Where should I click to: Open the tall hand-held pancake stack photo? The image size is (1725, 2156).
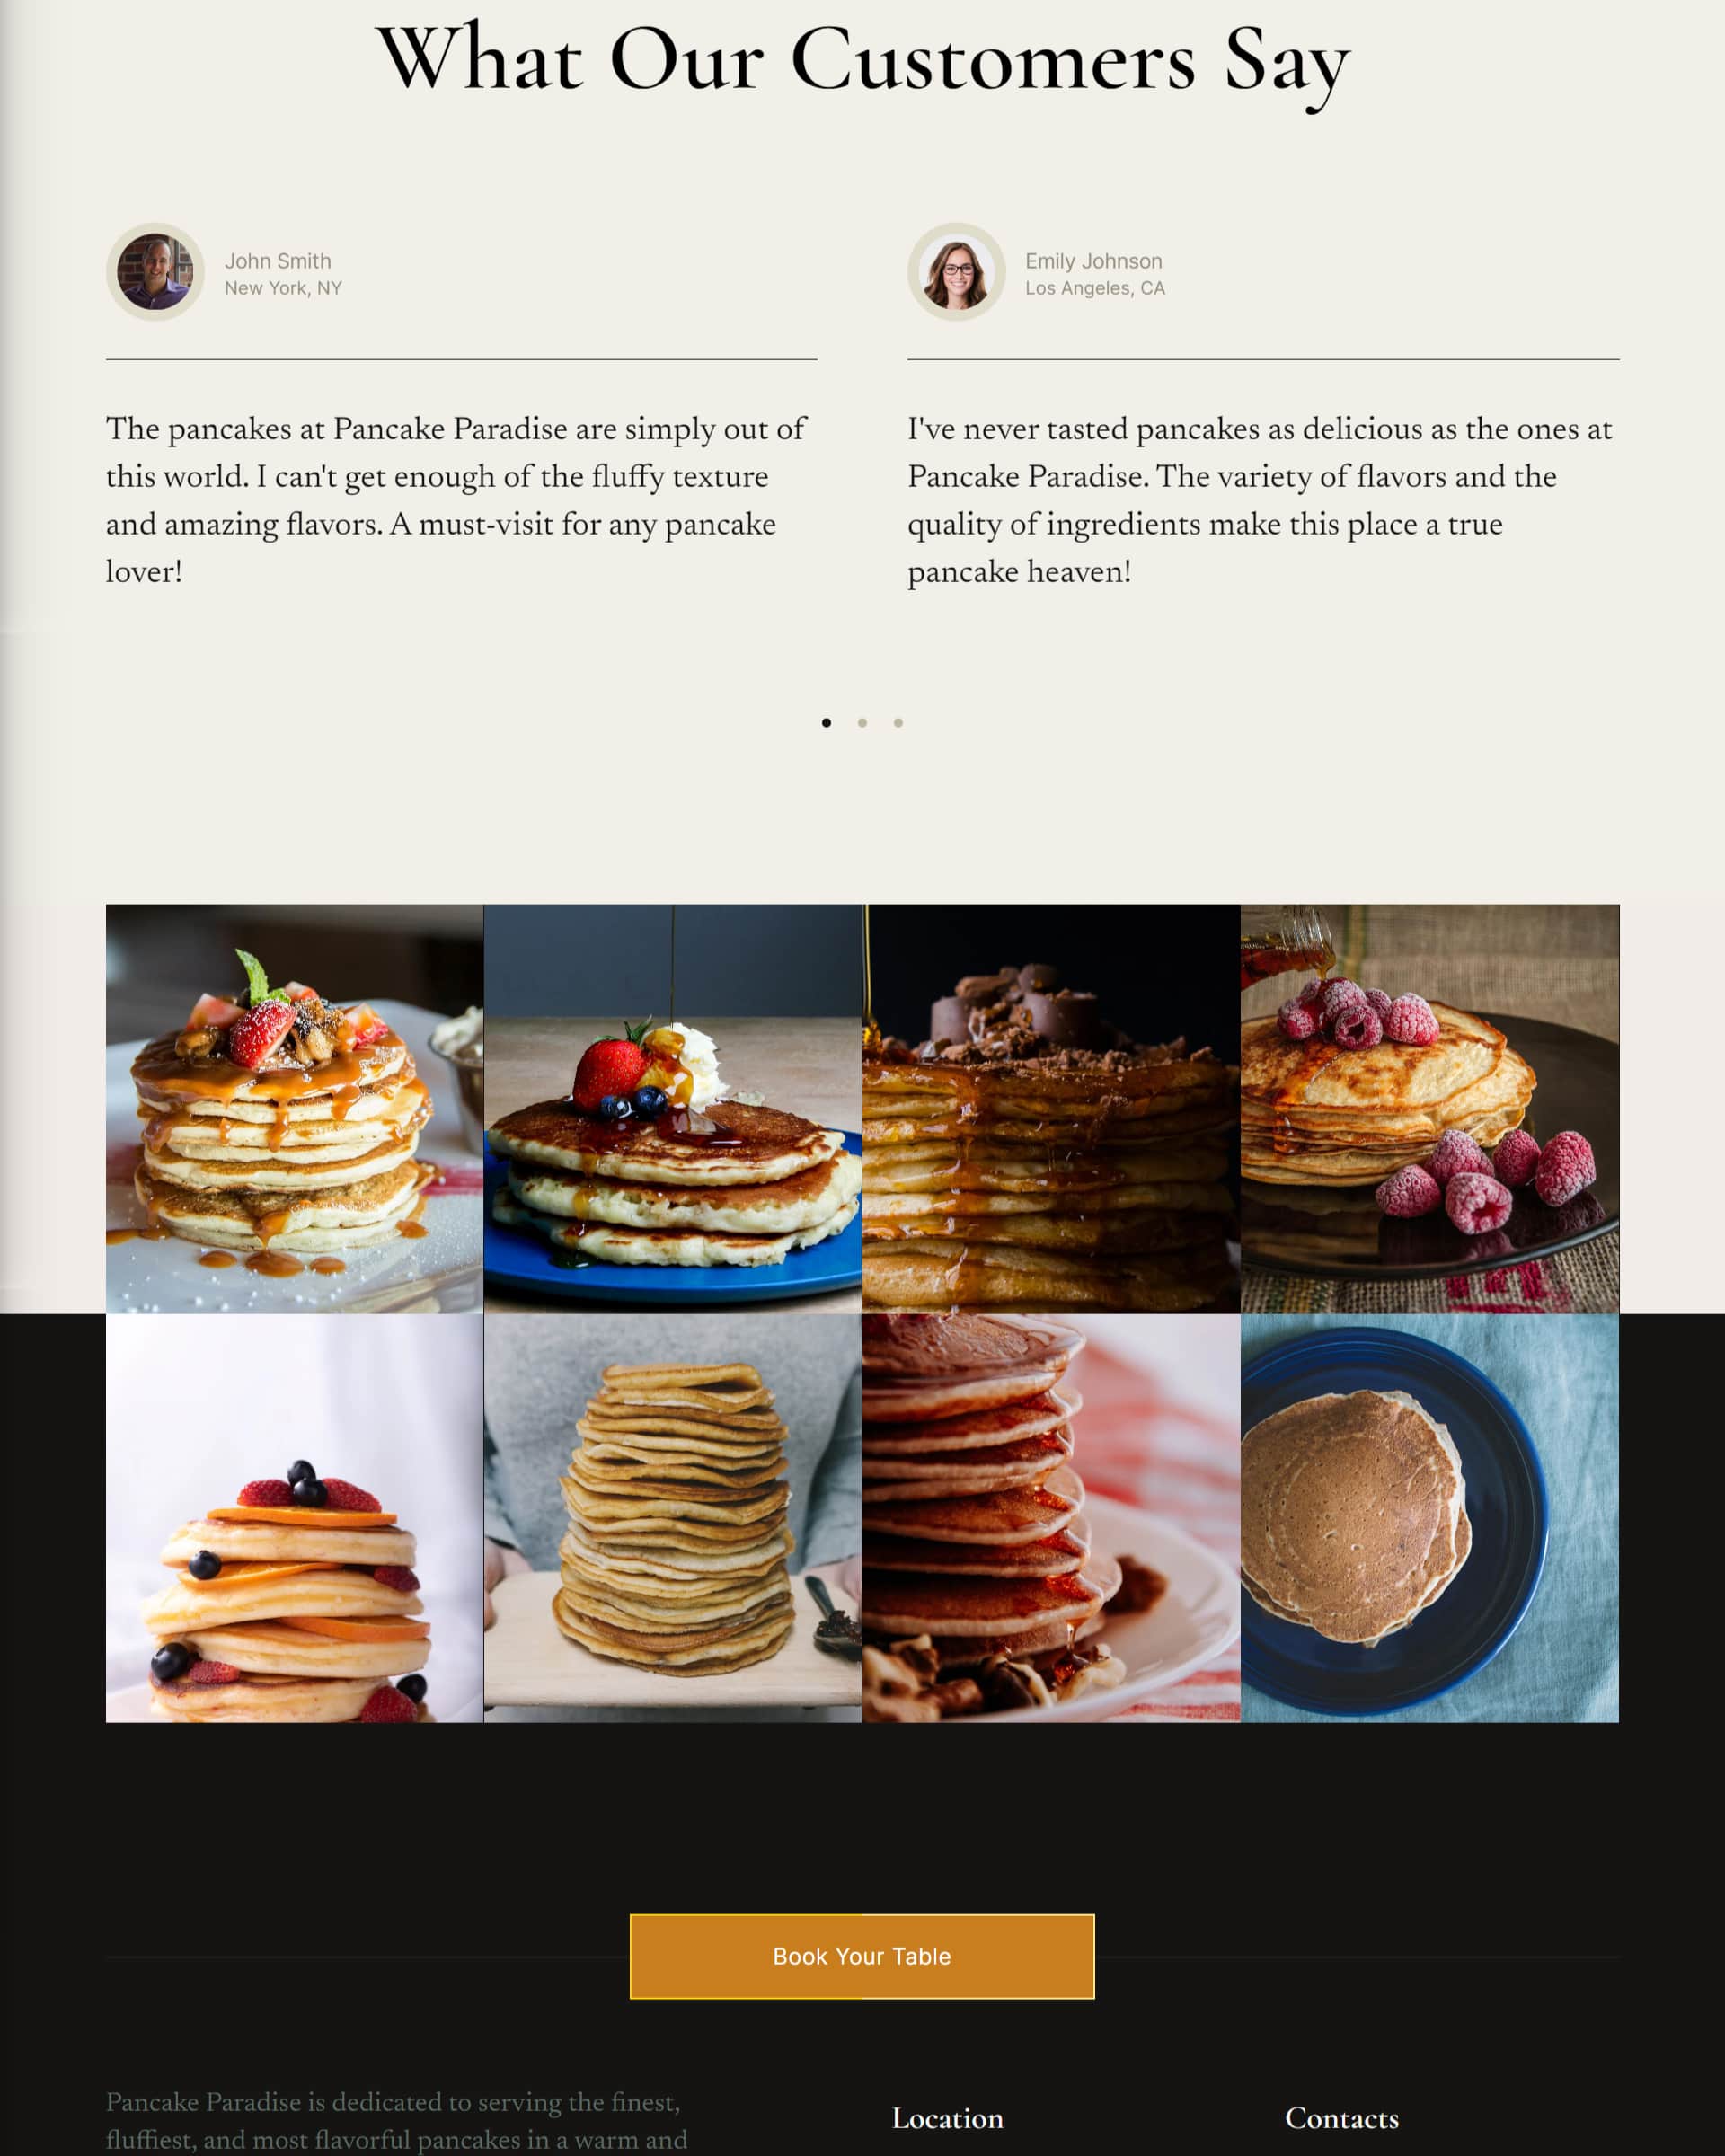[x=672, y=1518]
